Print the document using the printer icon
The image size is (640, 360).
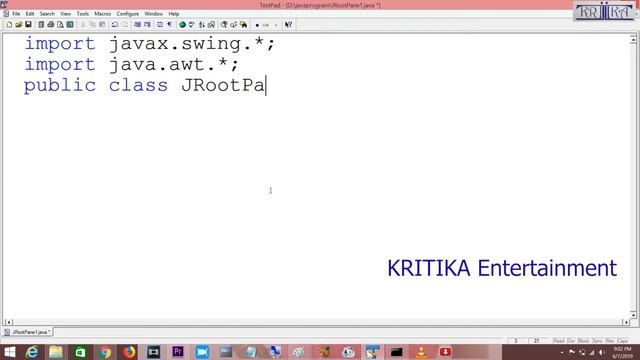[51, 25]
